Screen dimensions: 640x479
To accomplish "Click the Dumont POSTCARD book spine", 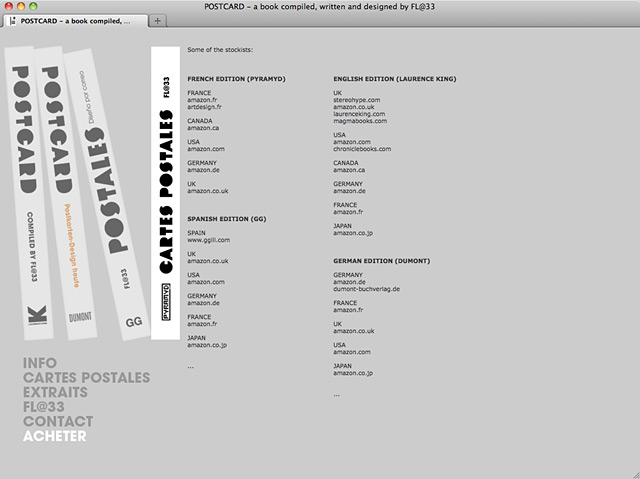I will pyautogui.click(x=65, y=193).
